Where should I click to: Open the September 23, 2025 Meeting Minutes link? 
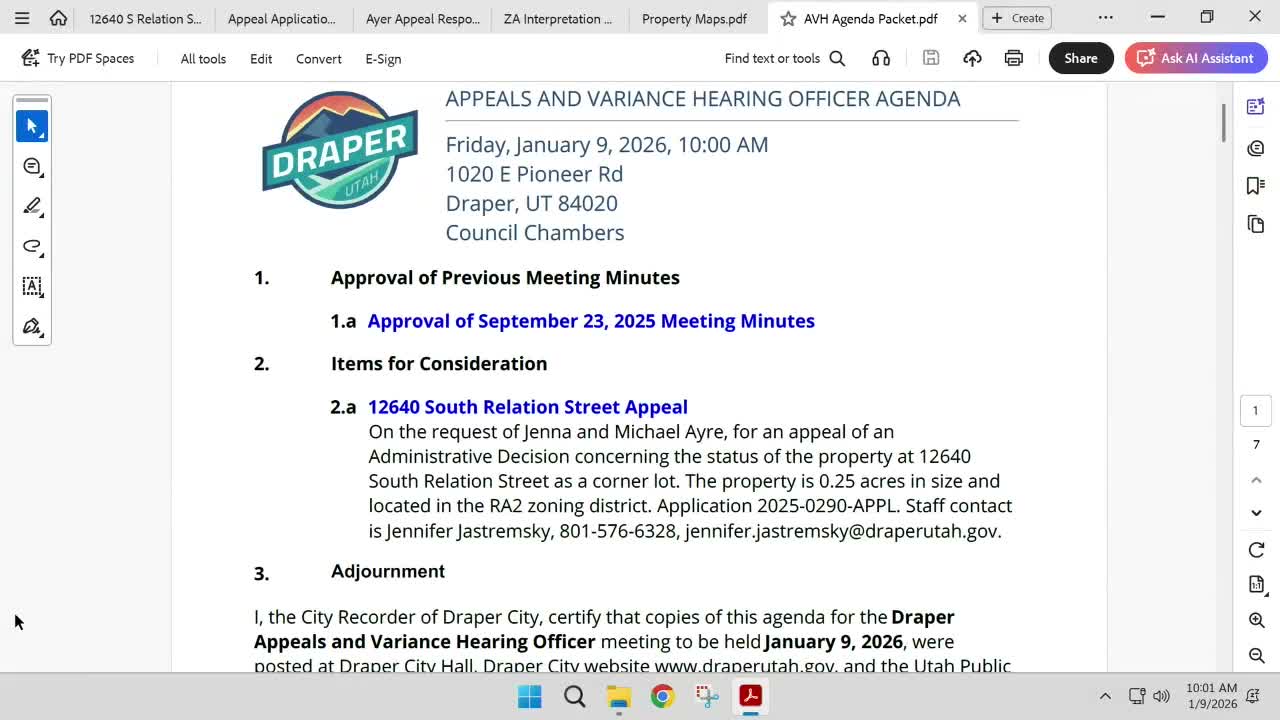point(591,321)
